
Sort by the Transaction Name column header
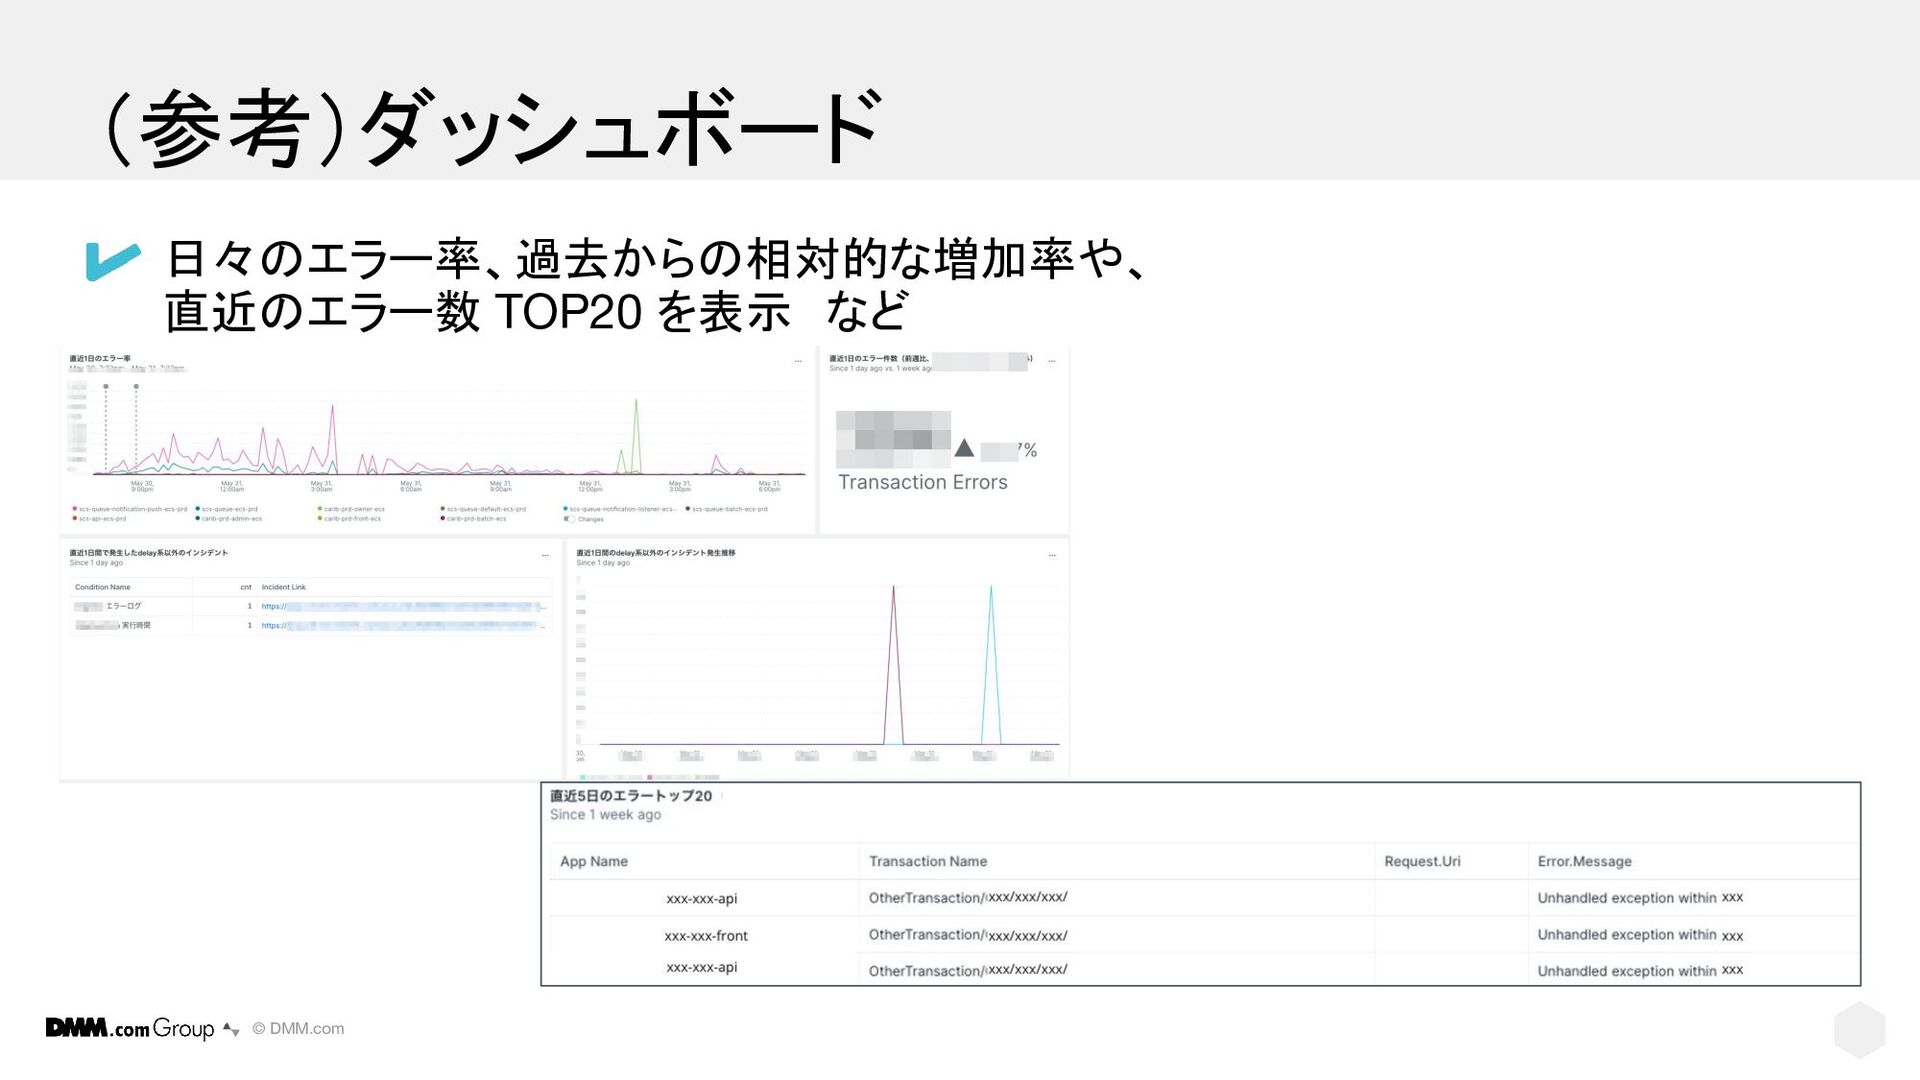coord(927,861)
